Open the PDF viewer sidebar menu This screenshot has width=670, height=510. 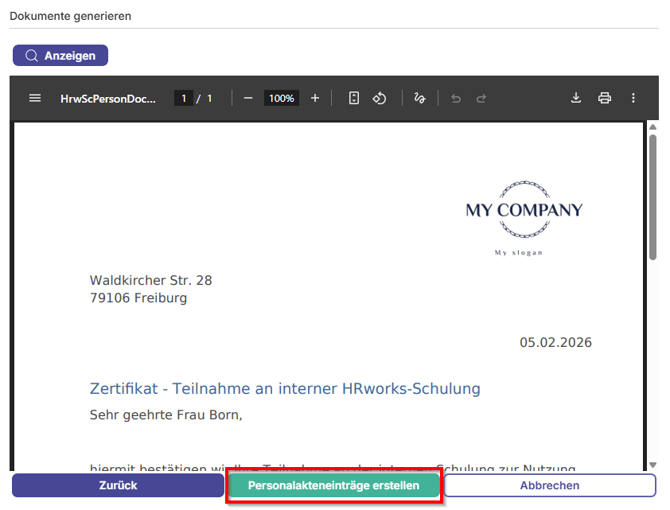[x=35, y=98]
